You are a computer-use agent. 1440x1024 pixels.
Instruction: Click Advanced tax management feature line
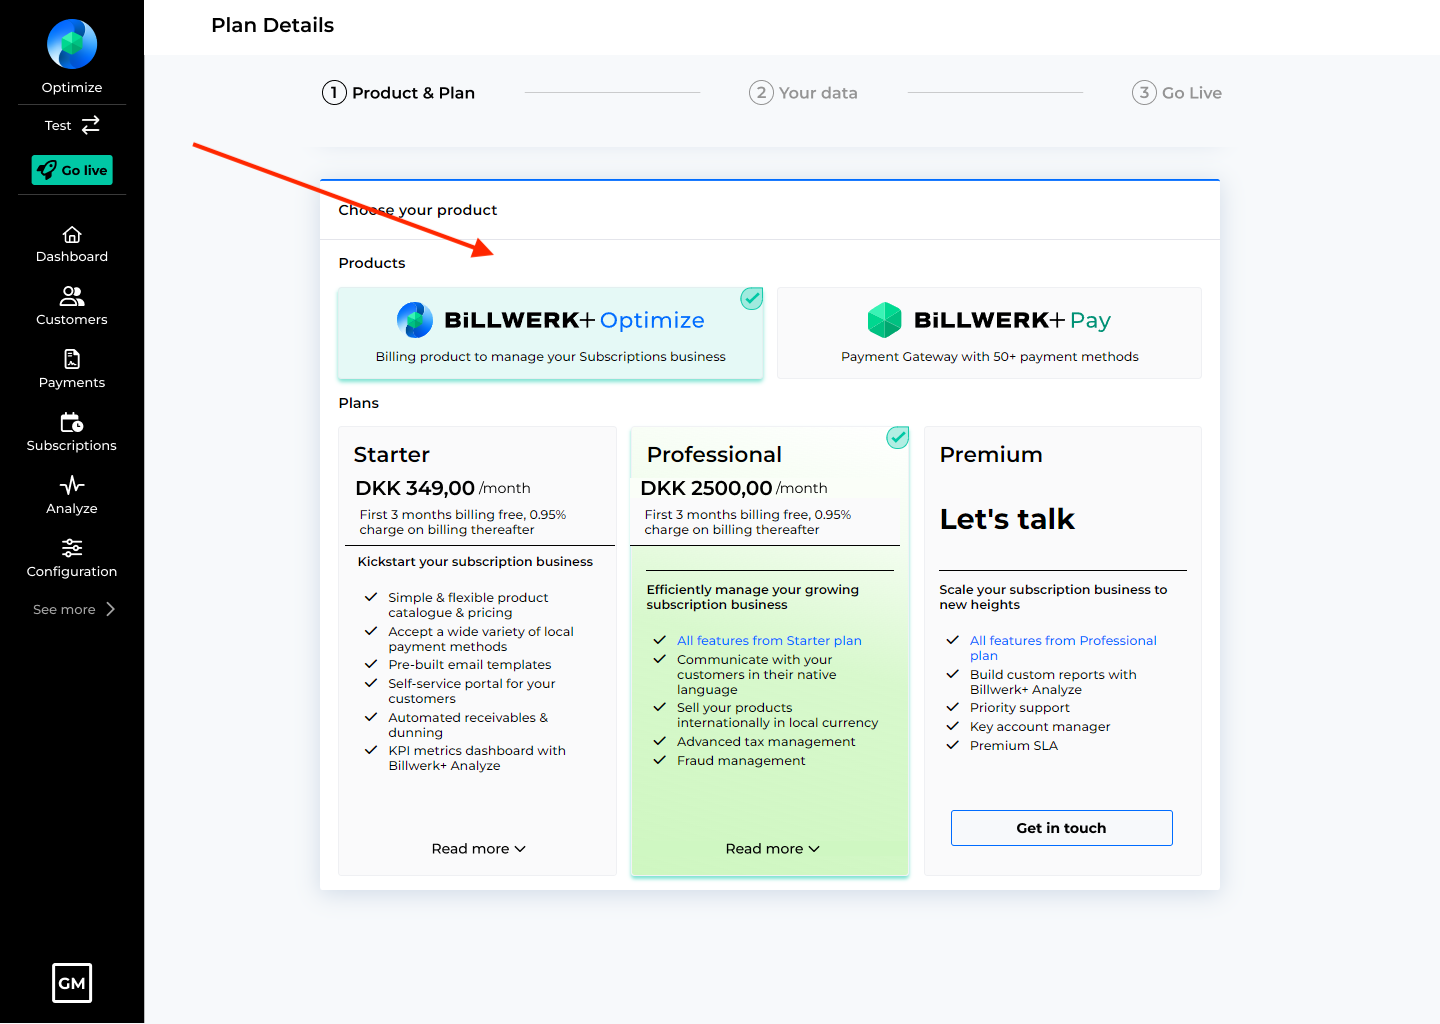pyautogui.click(x=766, y=742)
